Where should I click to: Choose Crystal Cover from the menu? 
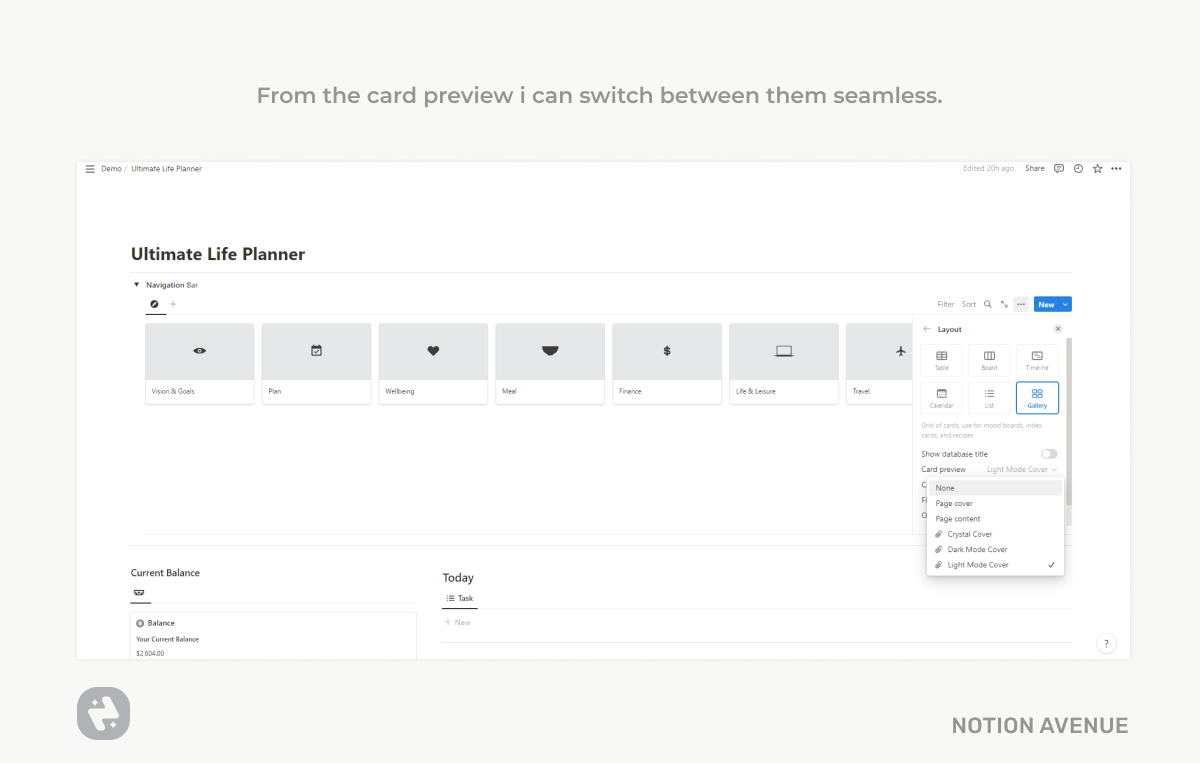[x=970, y=534]
